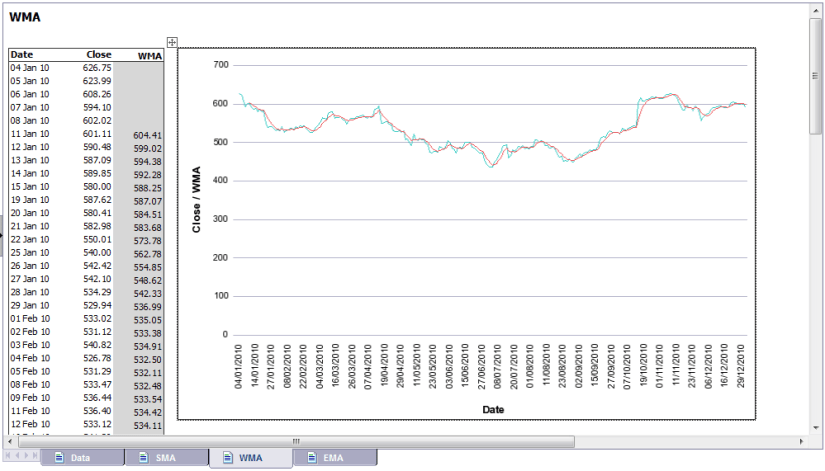Click the horizontal scrollbar right arrow

pos(801,442)
